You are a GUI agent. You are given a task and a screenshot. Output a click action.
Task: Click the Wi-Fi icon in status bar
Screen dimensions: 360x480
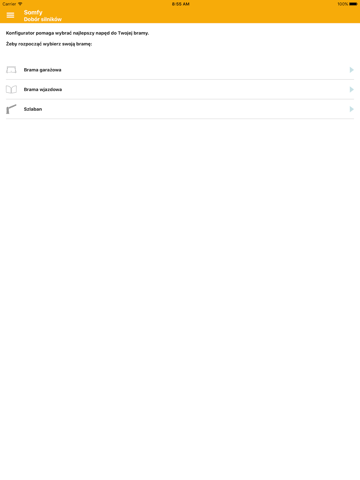tap(20, 4)
